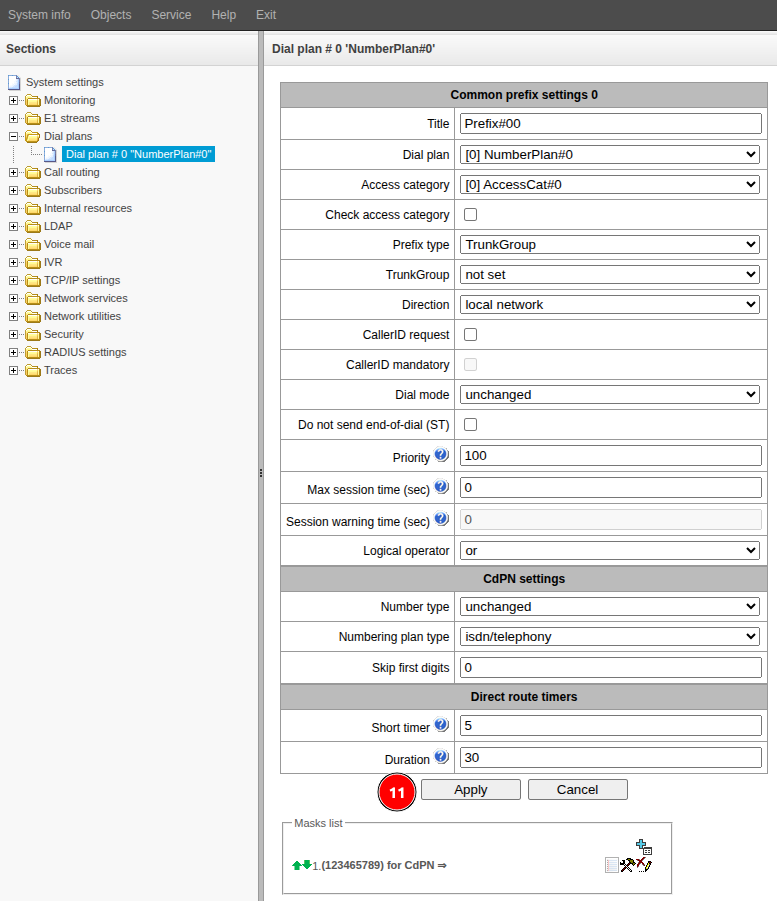Open the Logical operator dropdown

point(610,550)
